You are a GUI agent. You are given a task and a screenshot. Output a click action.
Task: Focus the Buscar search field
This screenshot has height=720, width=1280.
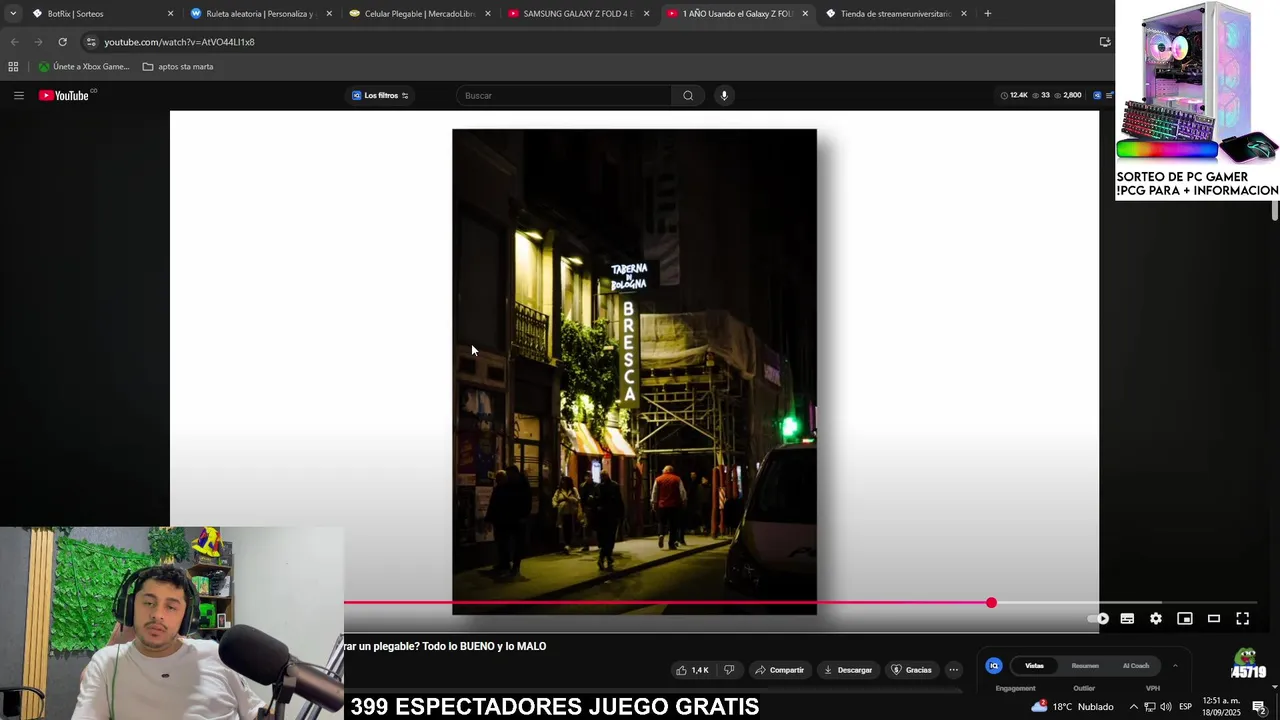(565, 95)
